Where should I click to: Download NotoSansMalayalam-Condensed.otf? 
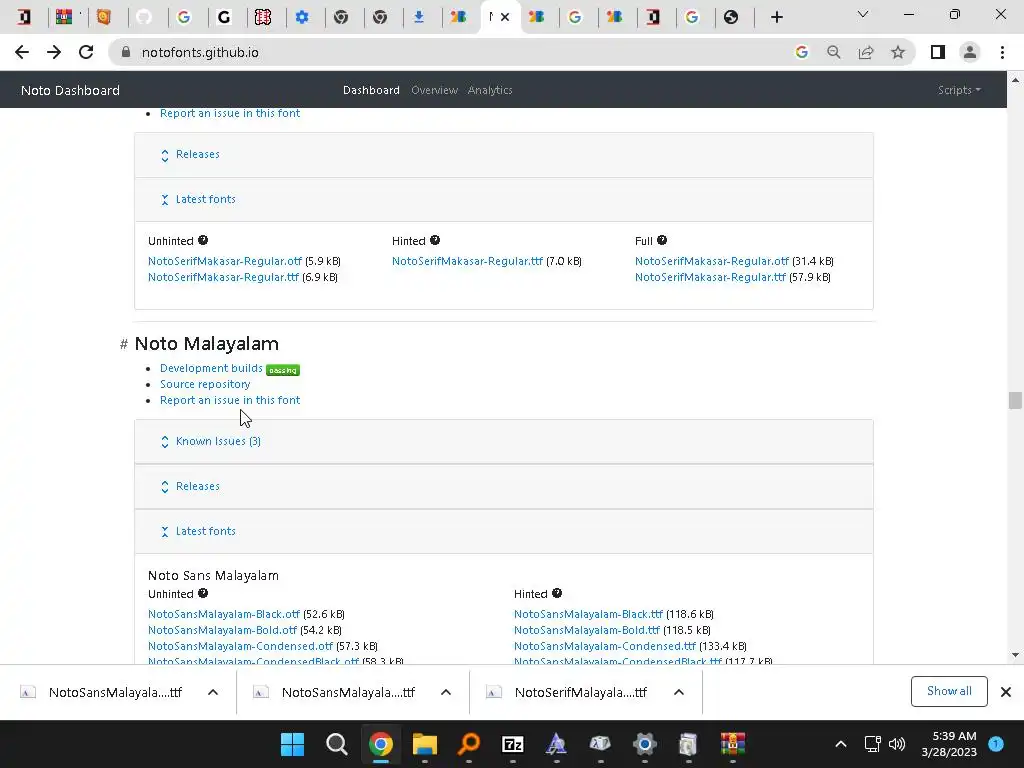coord(240,647)
